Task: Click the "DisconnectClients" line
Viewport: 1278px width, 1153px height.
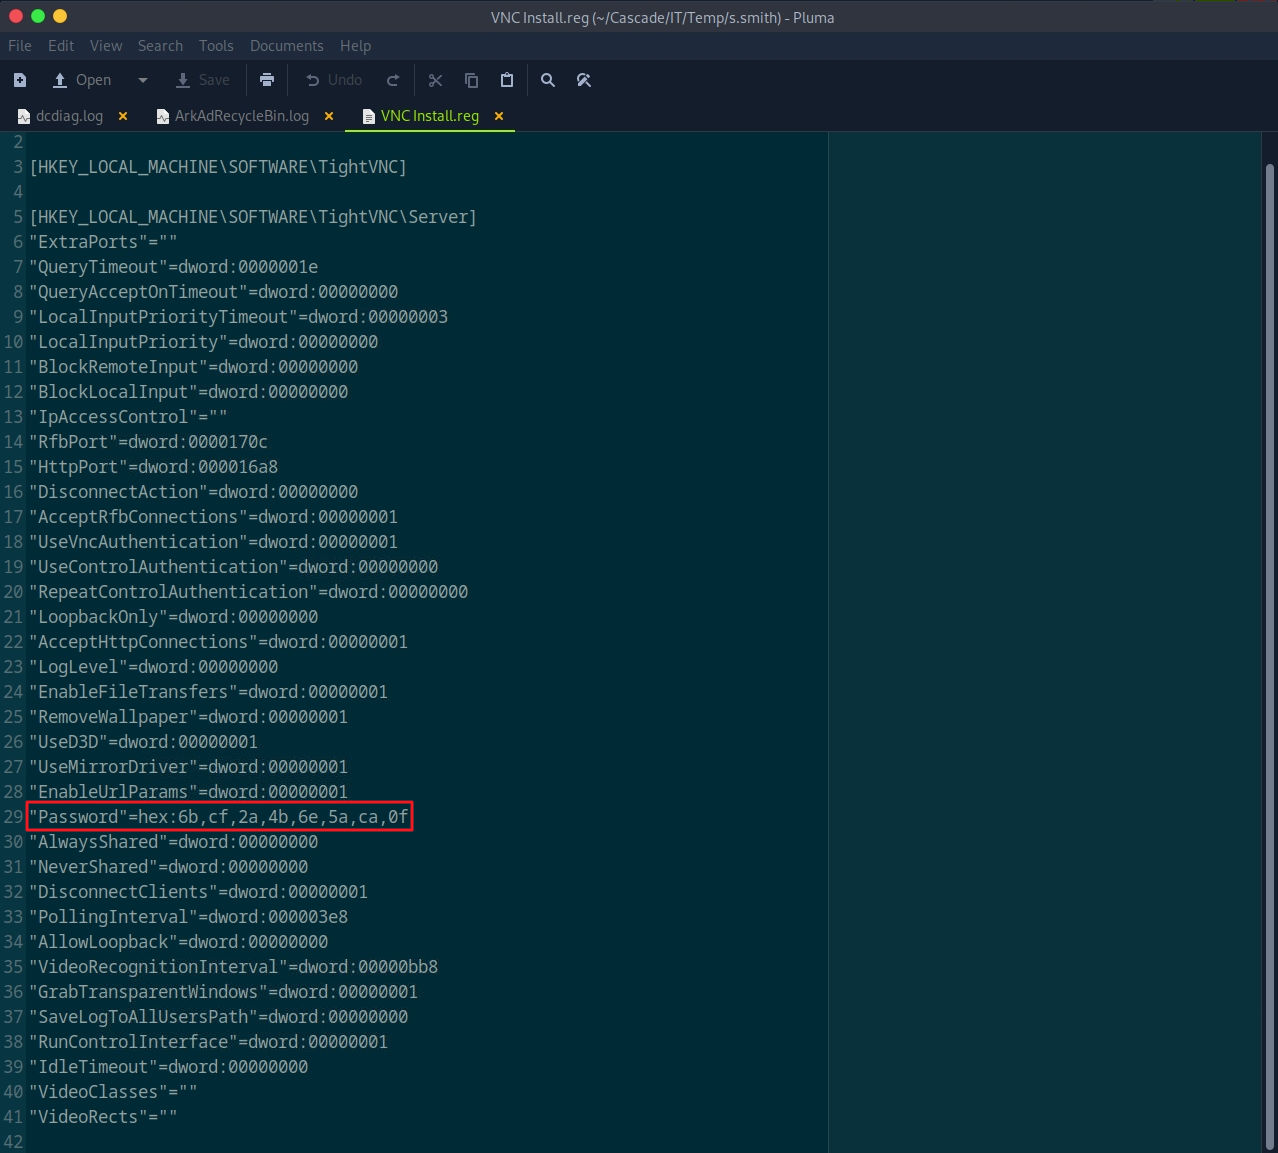Action: tap(198, 892)
